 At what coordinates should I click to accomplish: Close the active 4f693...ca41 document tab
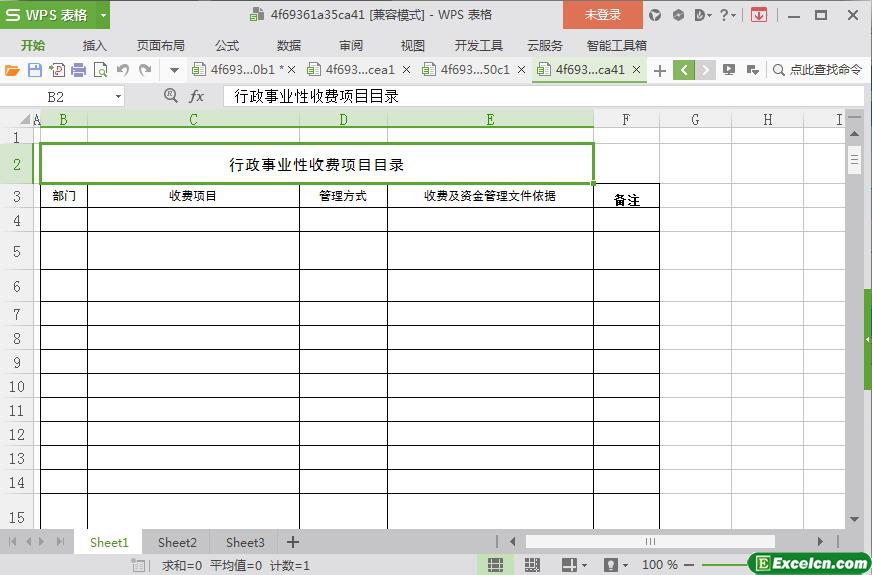(637, 70)
